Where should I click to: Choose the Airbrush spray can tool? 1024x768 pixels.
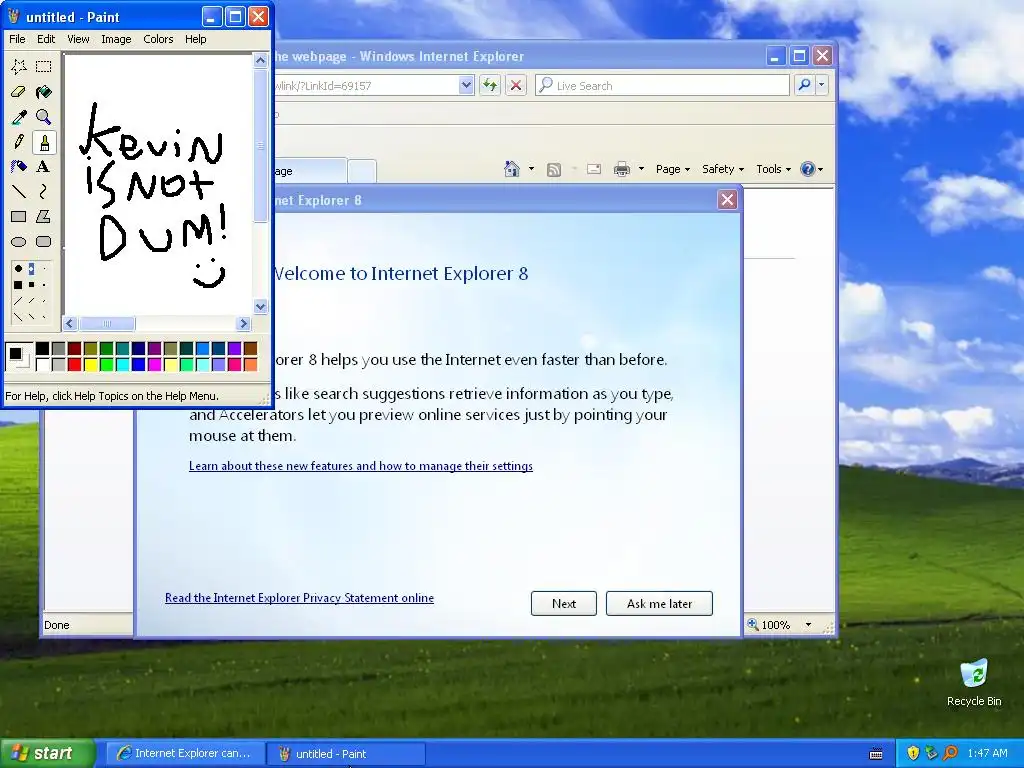coord(18,167)
